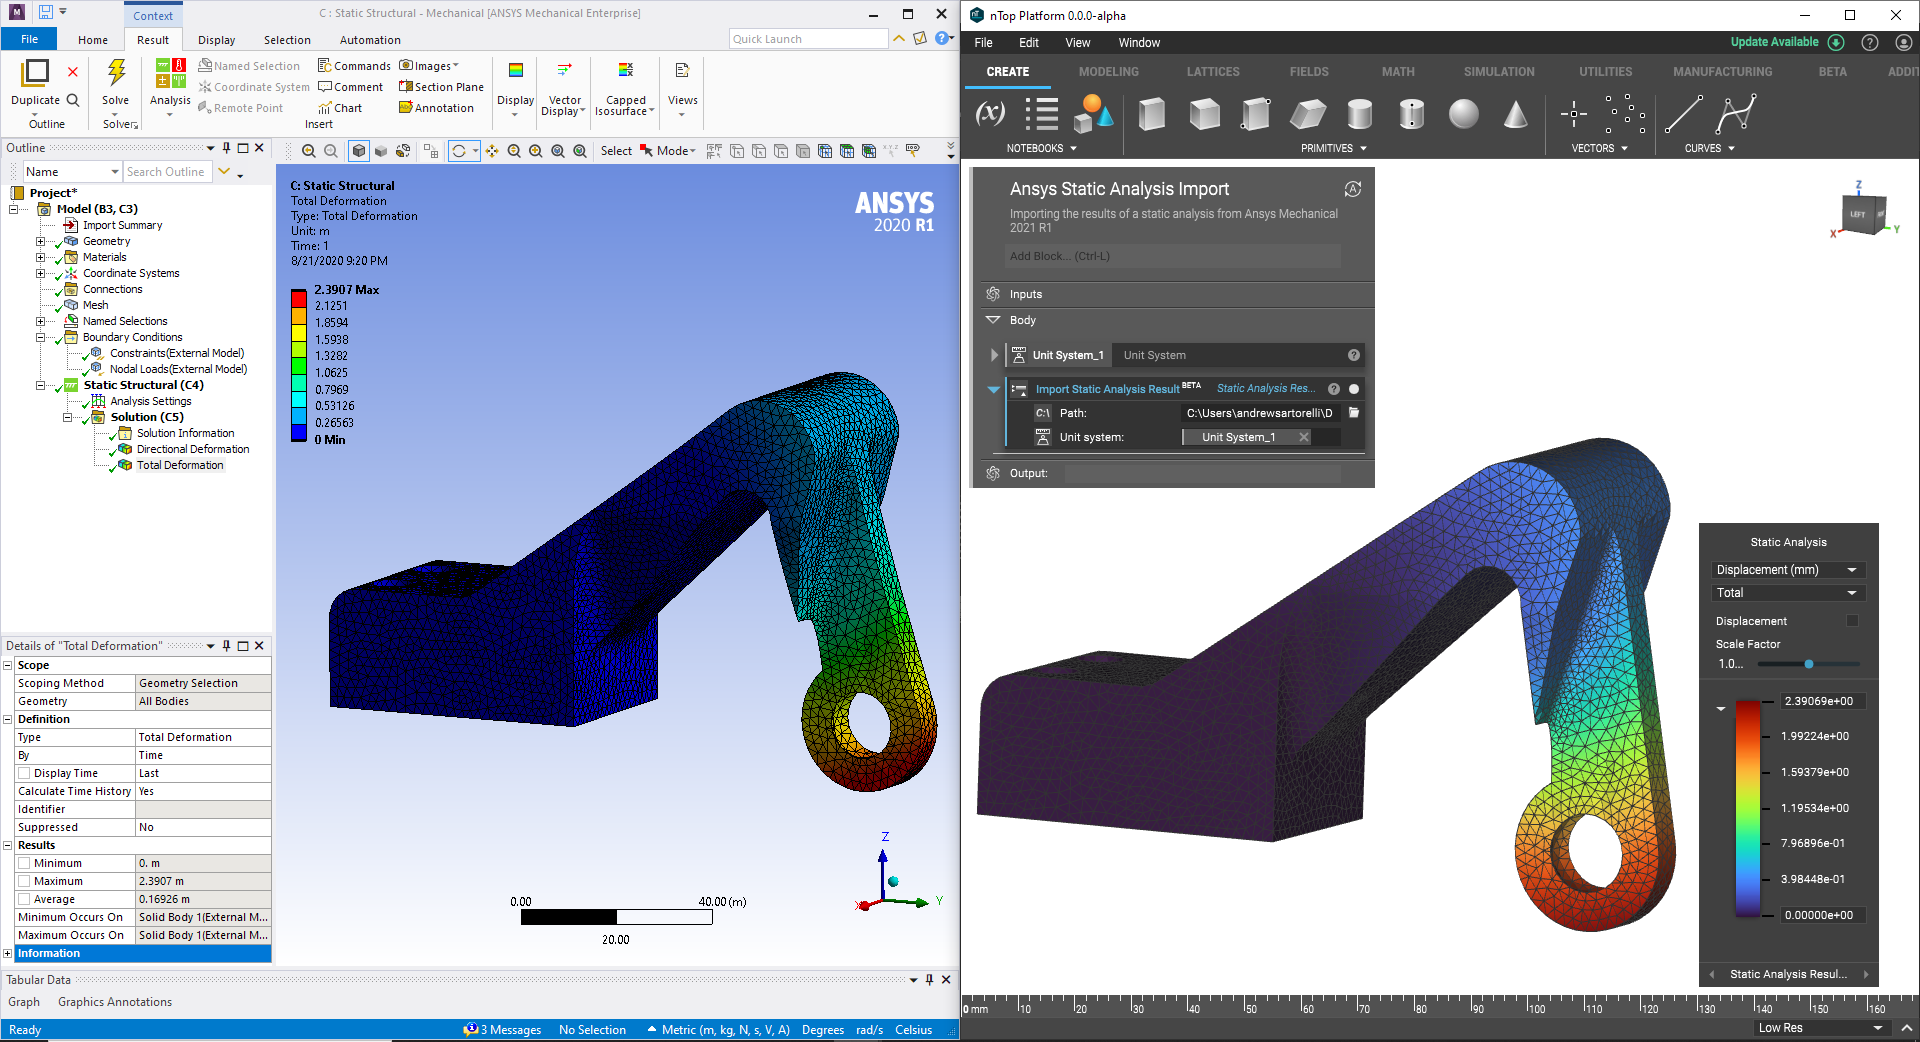This screenshot has width=1920, height=1042.
Task: Toggle the Minimum result checkbox
Action: pyautogui.click(x=24, y=863)
